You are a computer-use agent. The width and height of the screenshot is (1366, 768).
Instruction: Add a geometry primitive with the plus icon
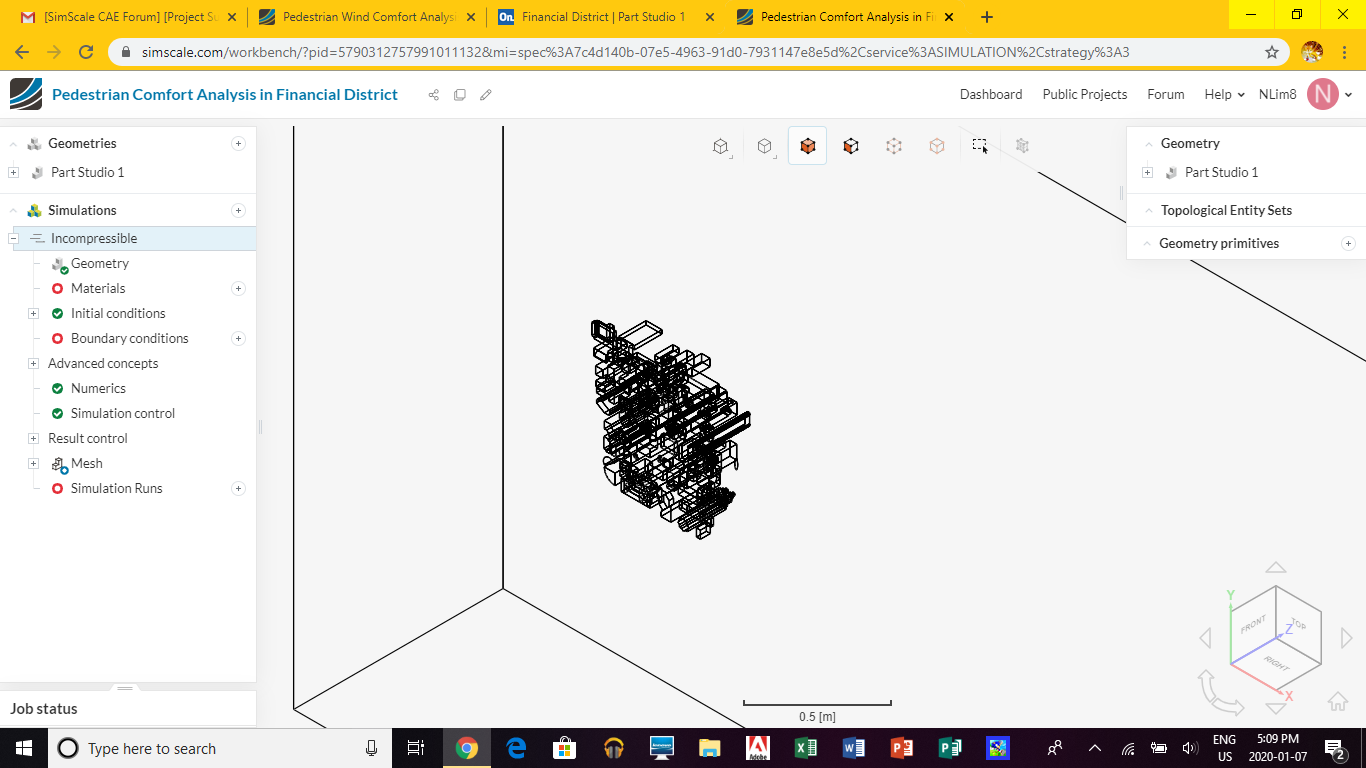pyautogui.click(x=1348, y=243)
